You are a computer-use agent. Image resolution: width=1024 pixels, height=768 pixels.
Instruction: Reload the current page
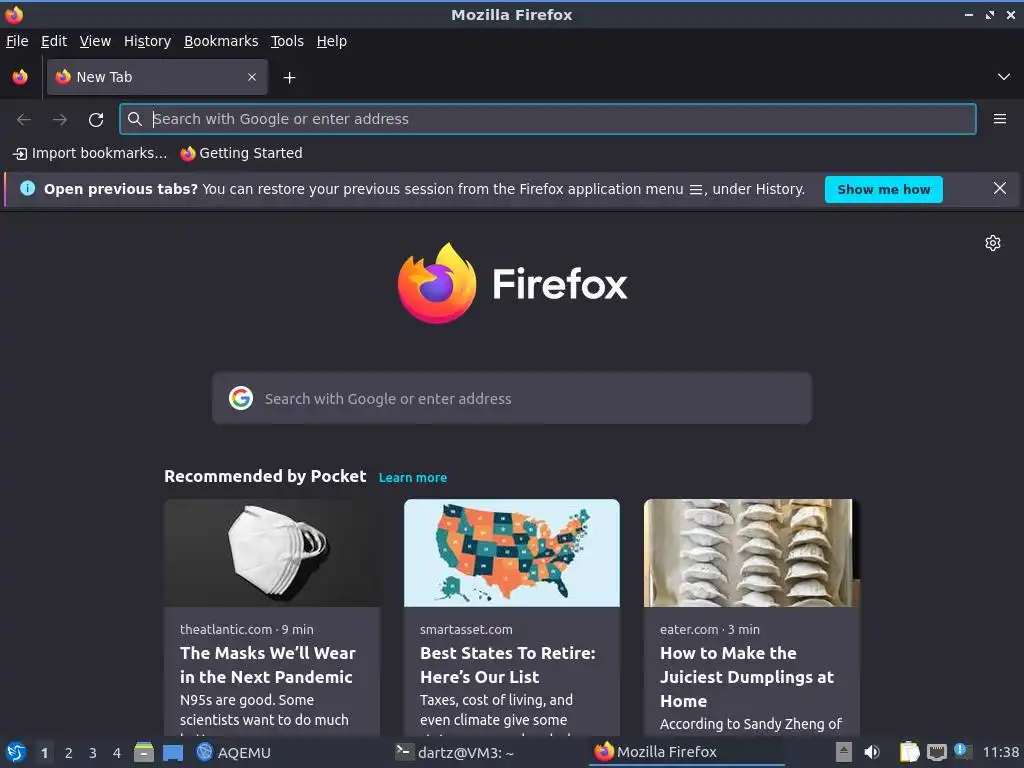(x=96, y=120)
